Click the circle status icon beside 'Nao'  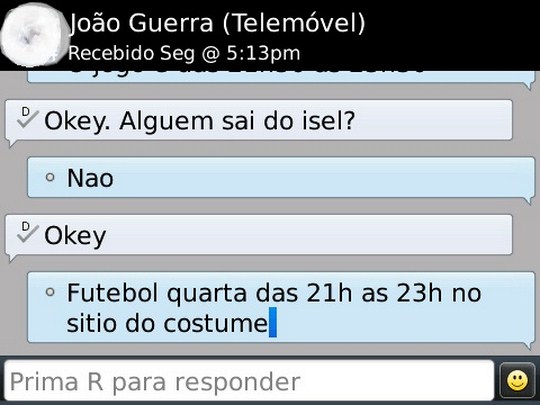coord(50,177)
